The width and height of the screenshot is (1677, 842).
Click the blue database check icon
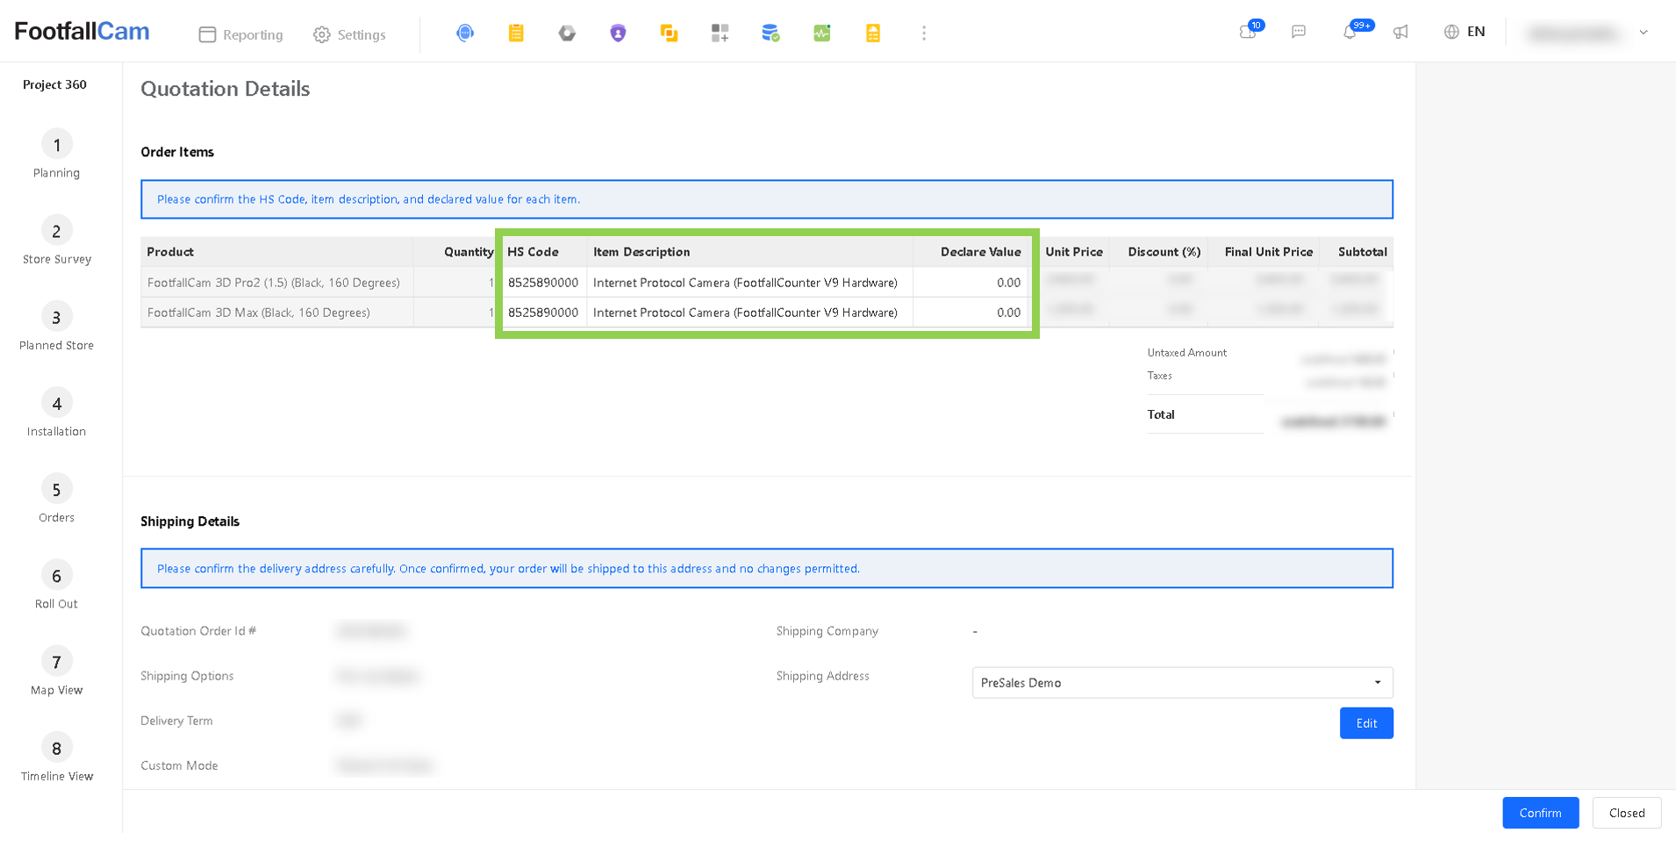click(x=771, y=33)
